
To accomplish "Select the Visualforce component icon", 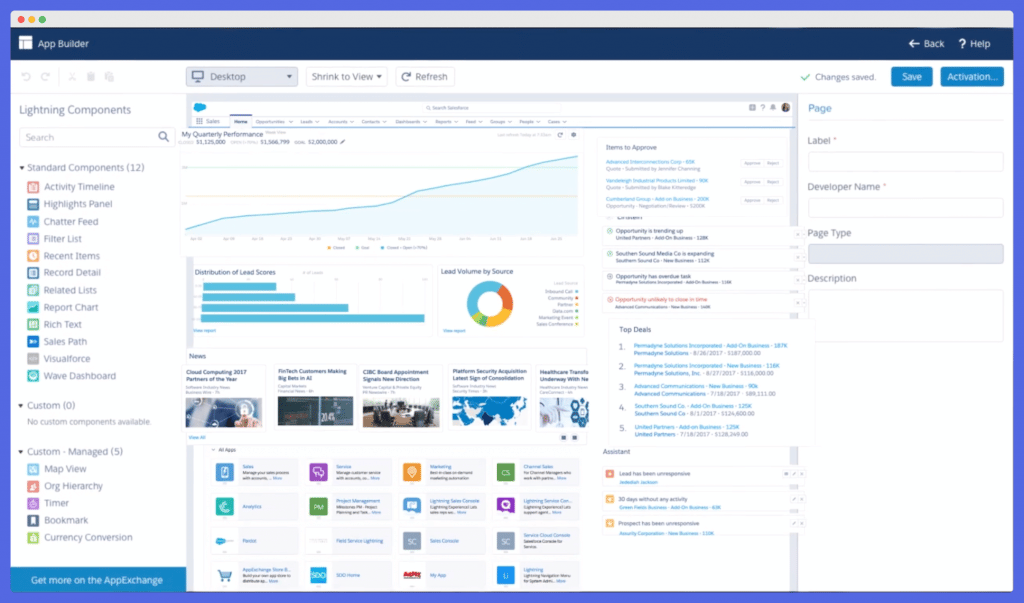I will 33,359.
